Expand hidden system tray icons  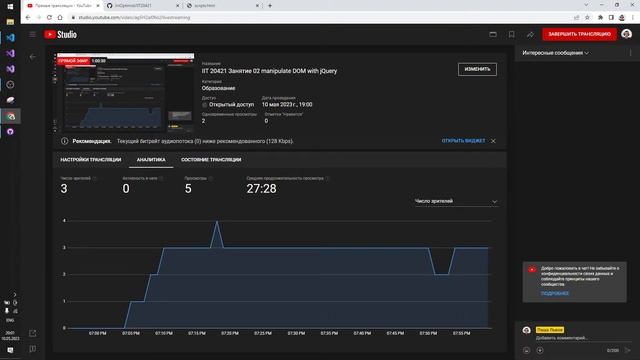(15, 295)
